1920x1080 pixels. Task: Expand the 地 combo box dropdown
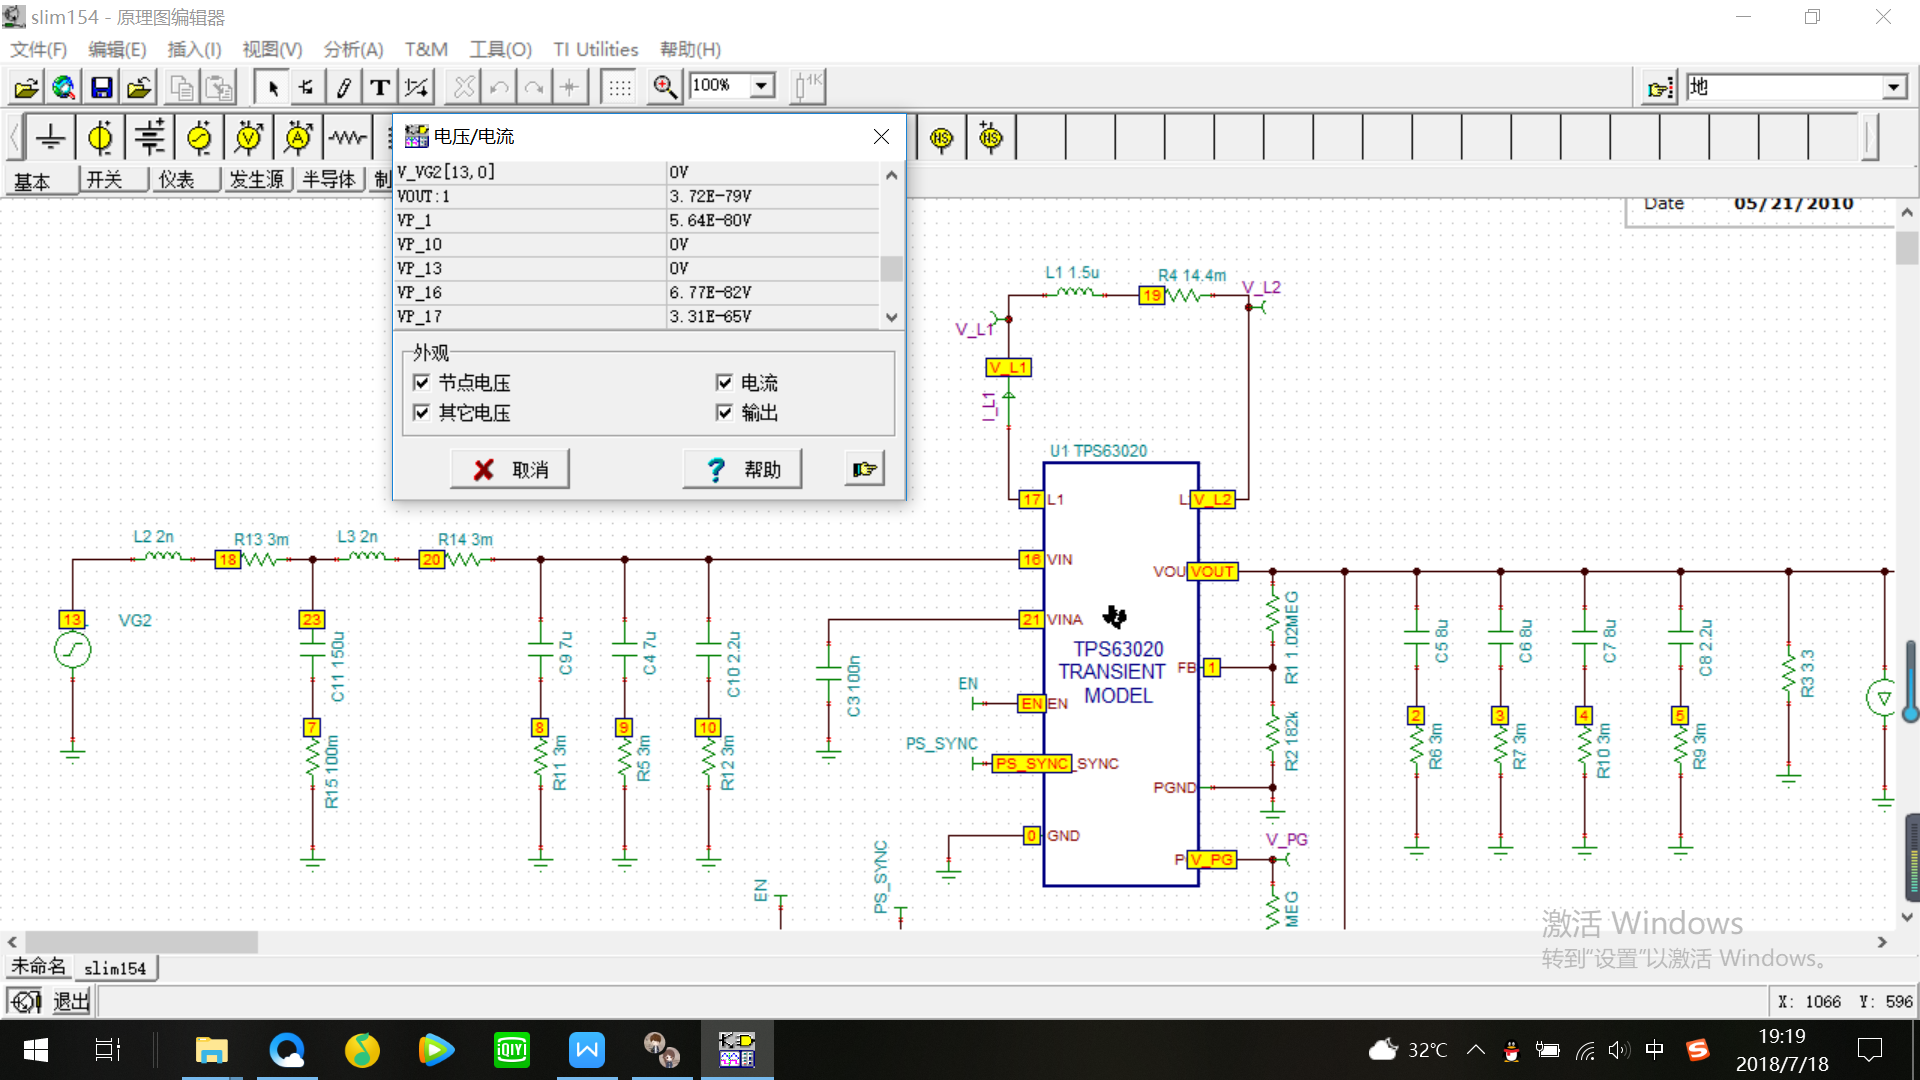point(1893,88)
